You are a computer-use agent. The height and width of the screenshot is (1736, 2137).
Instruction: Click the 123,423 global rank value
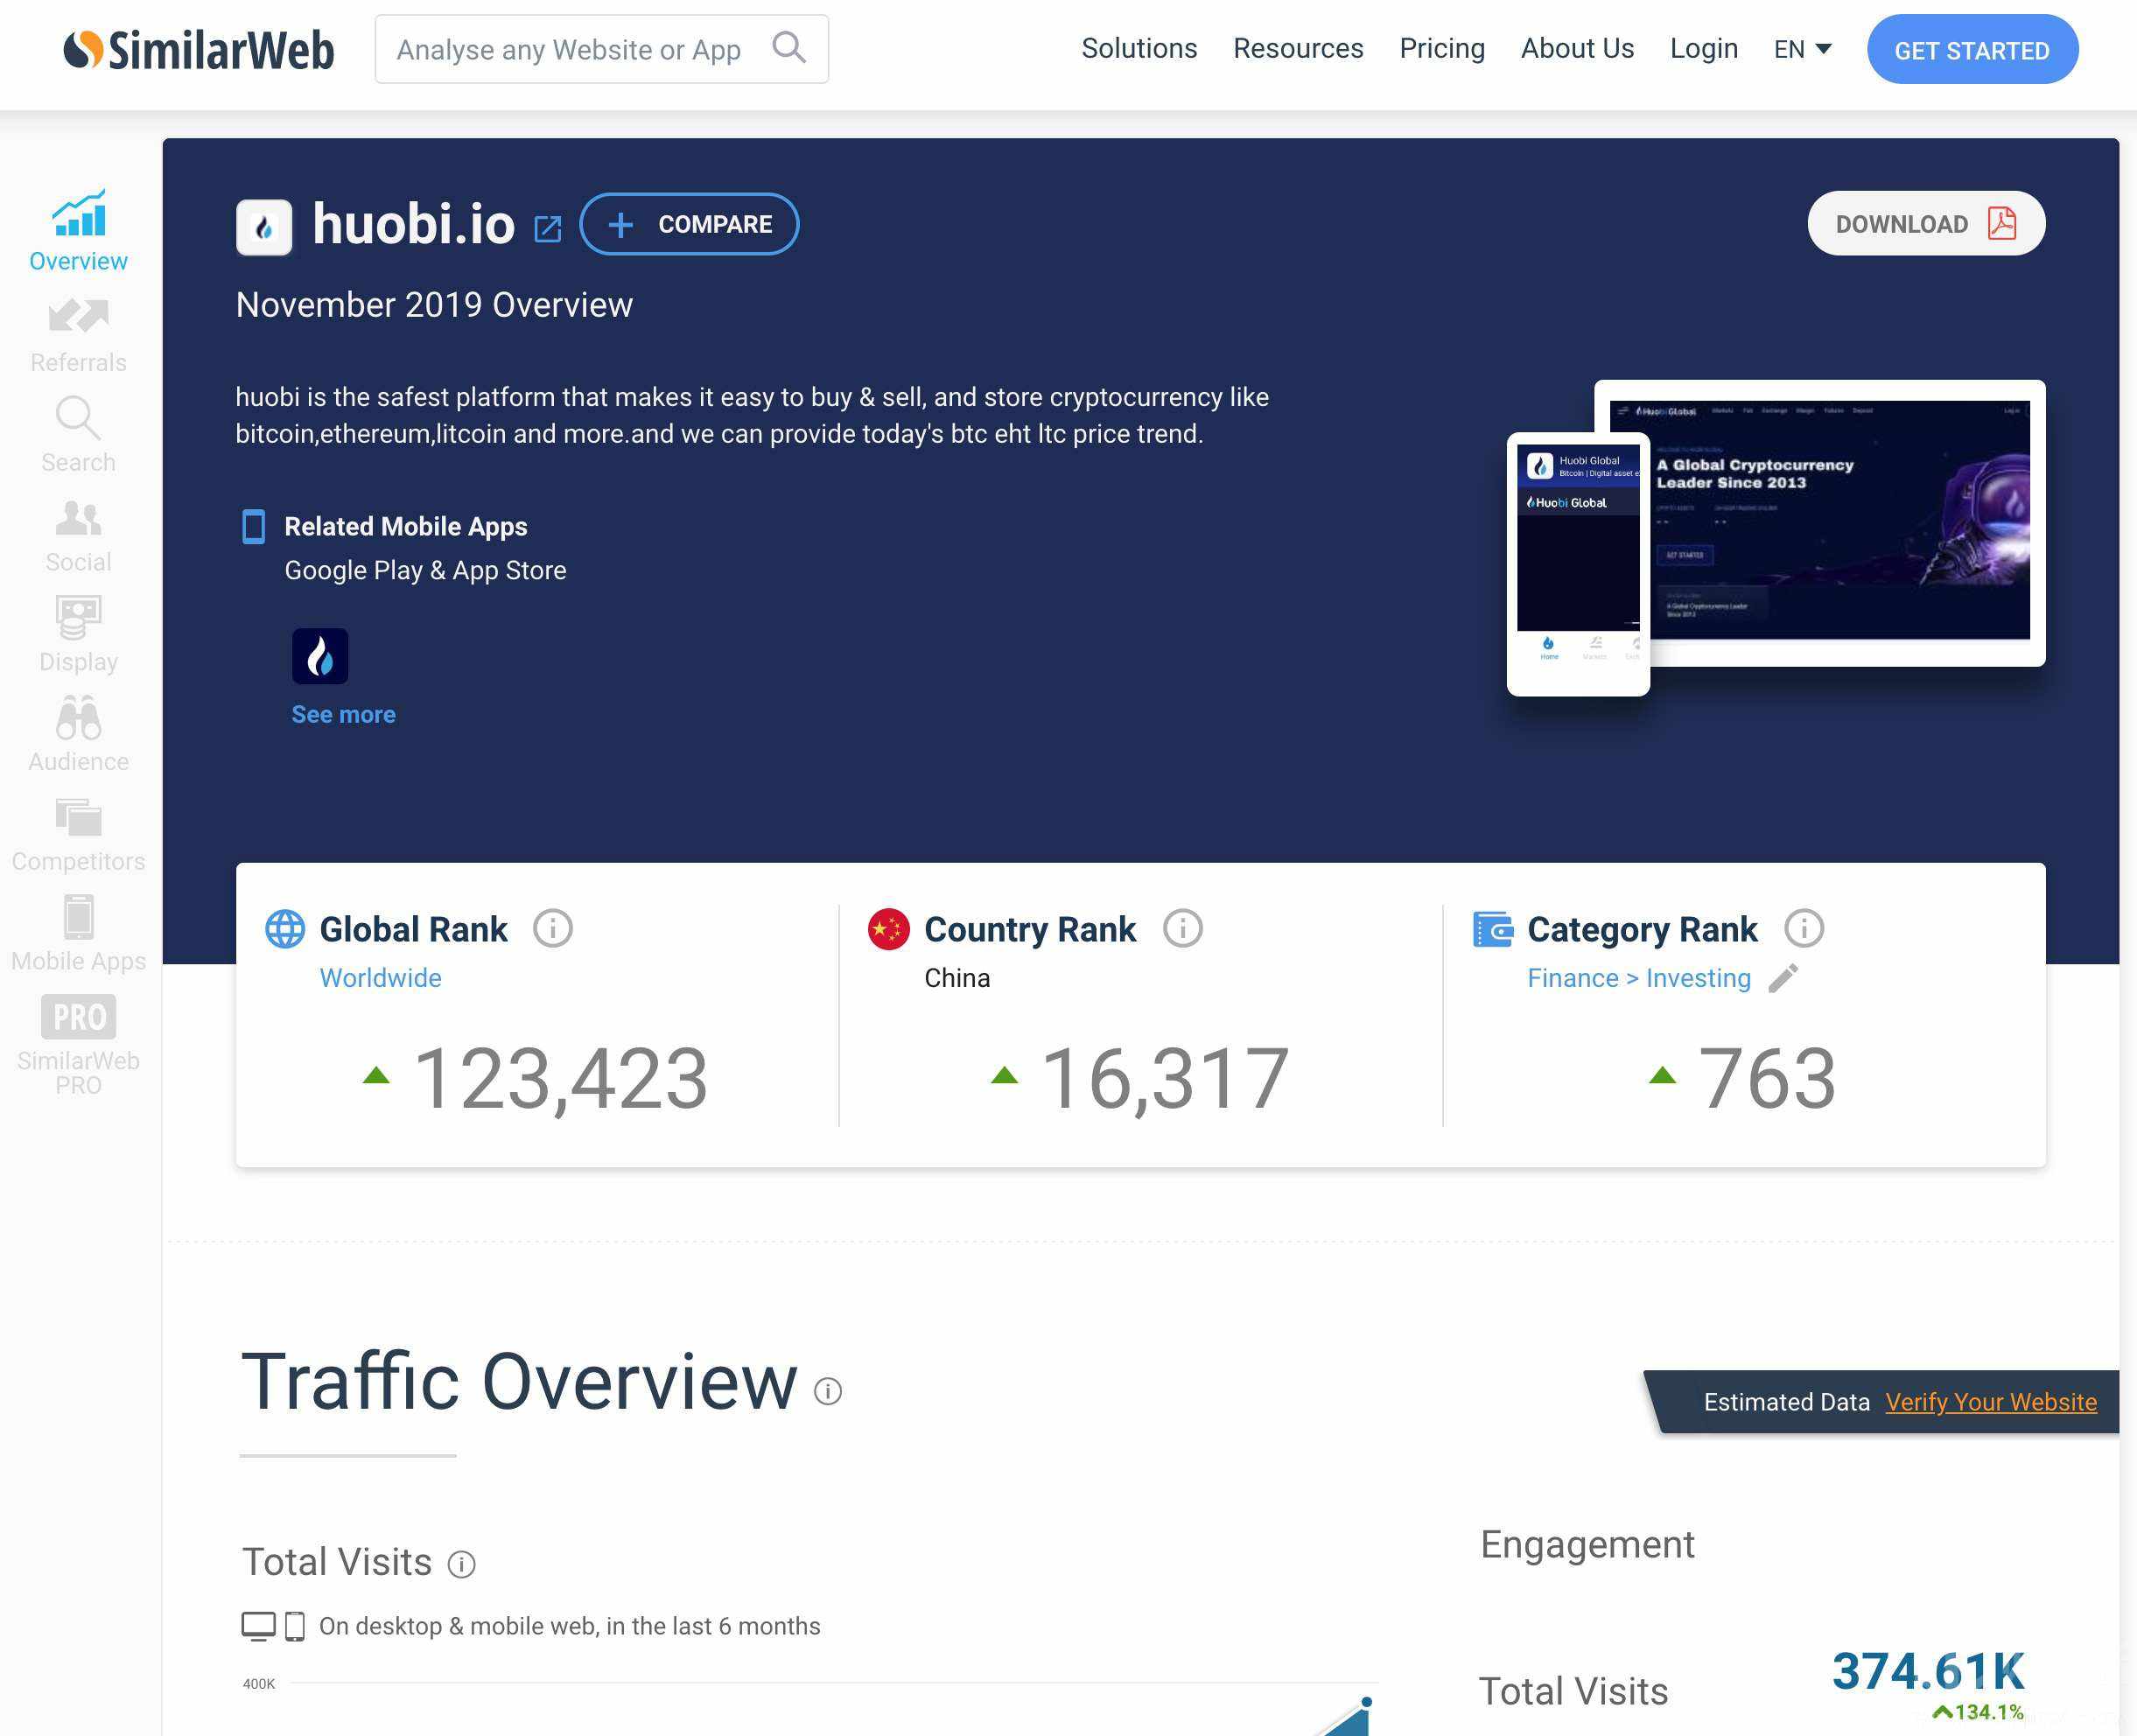click(560, 1078)
